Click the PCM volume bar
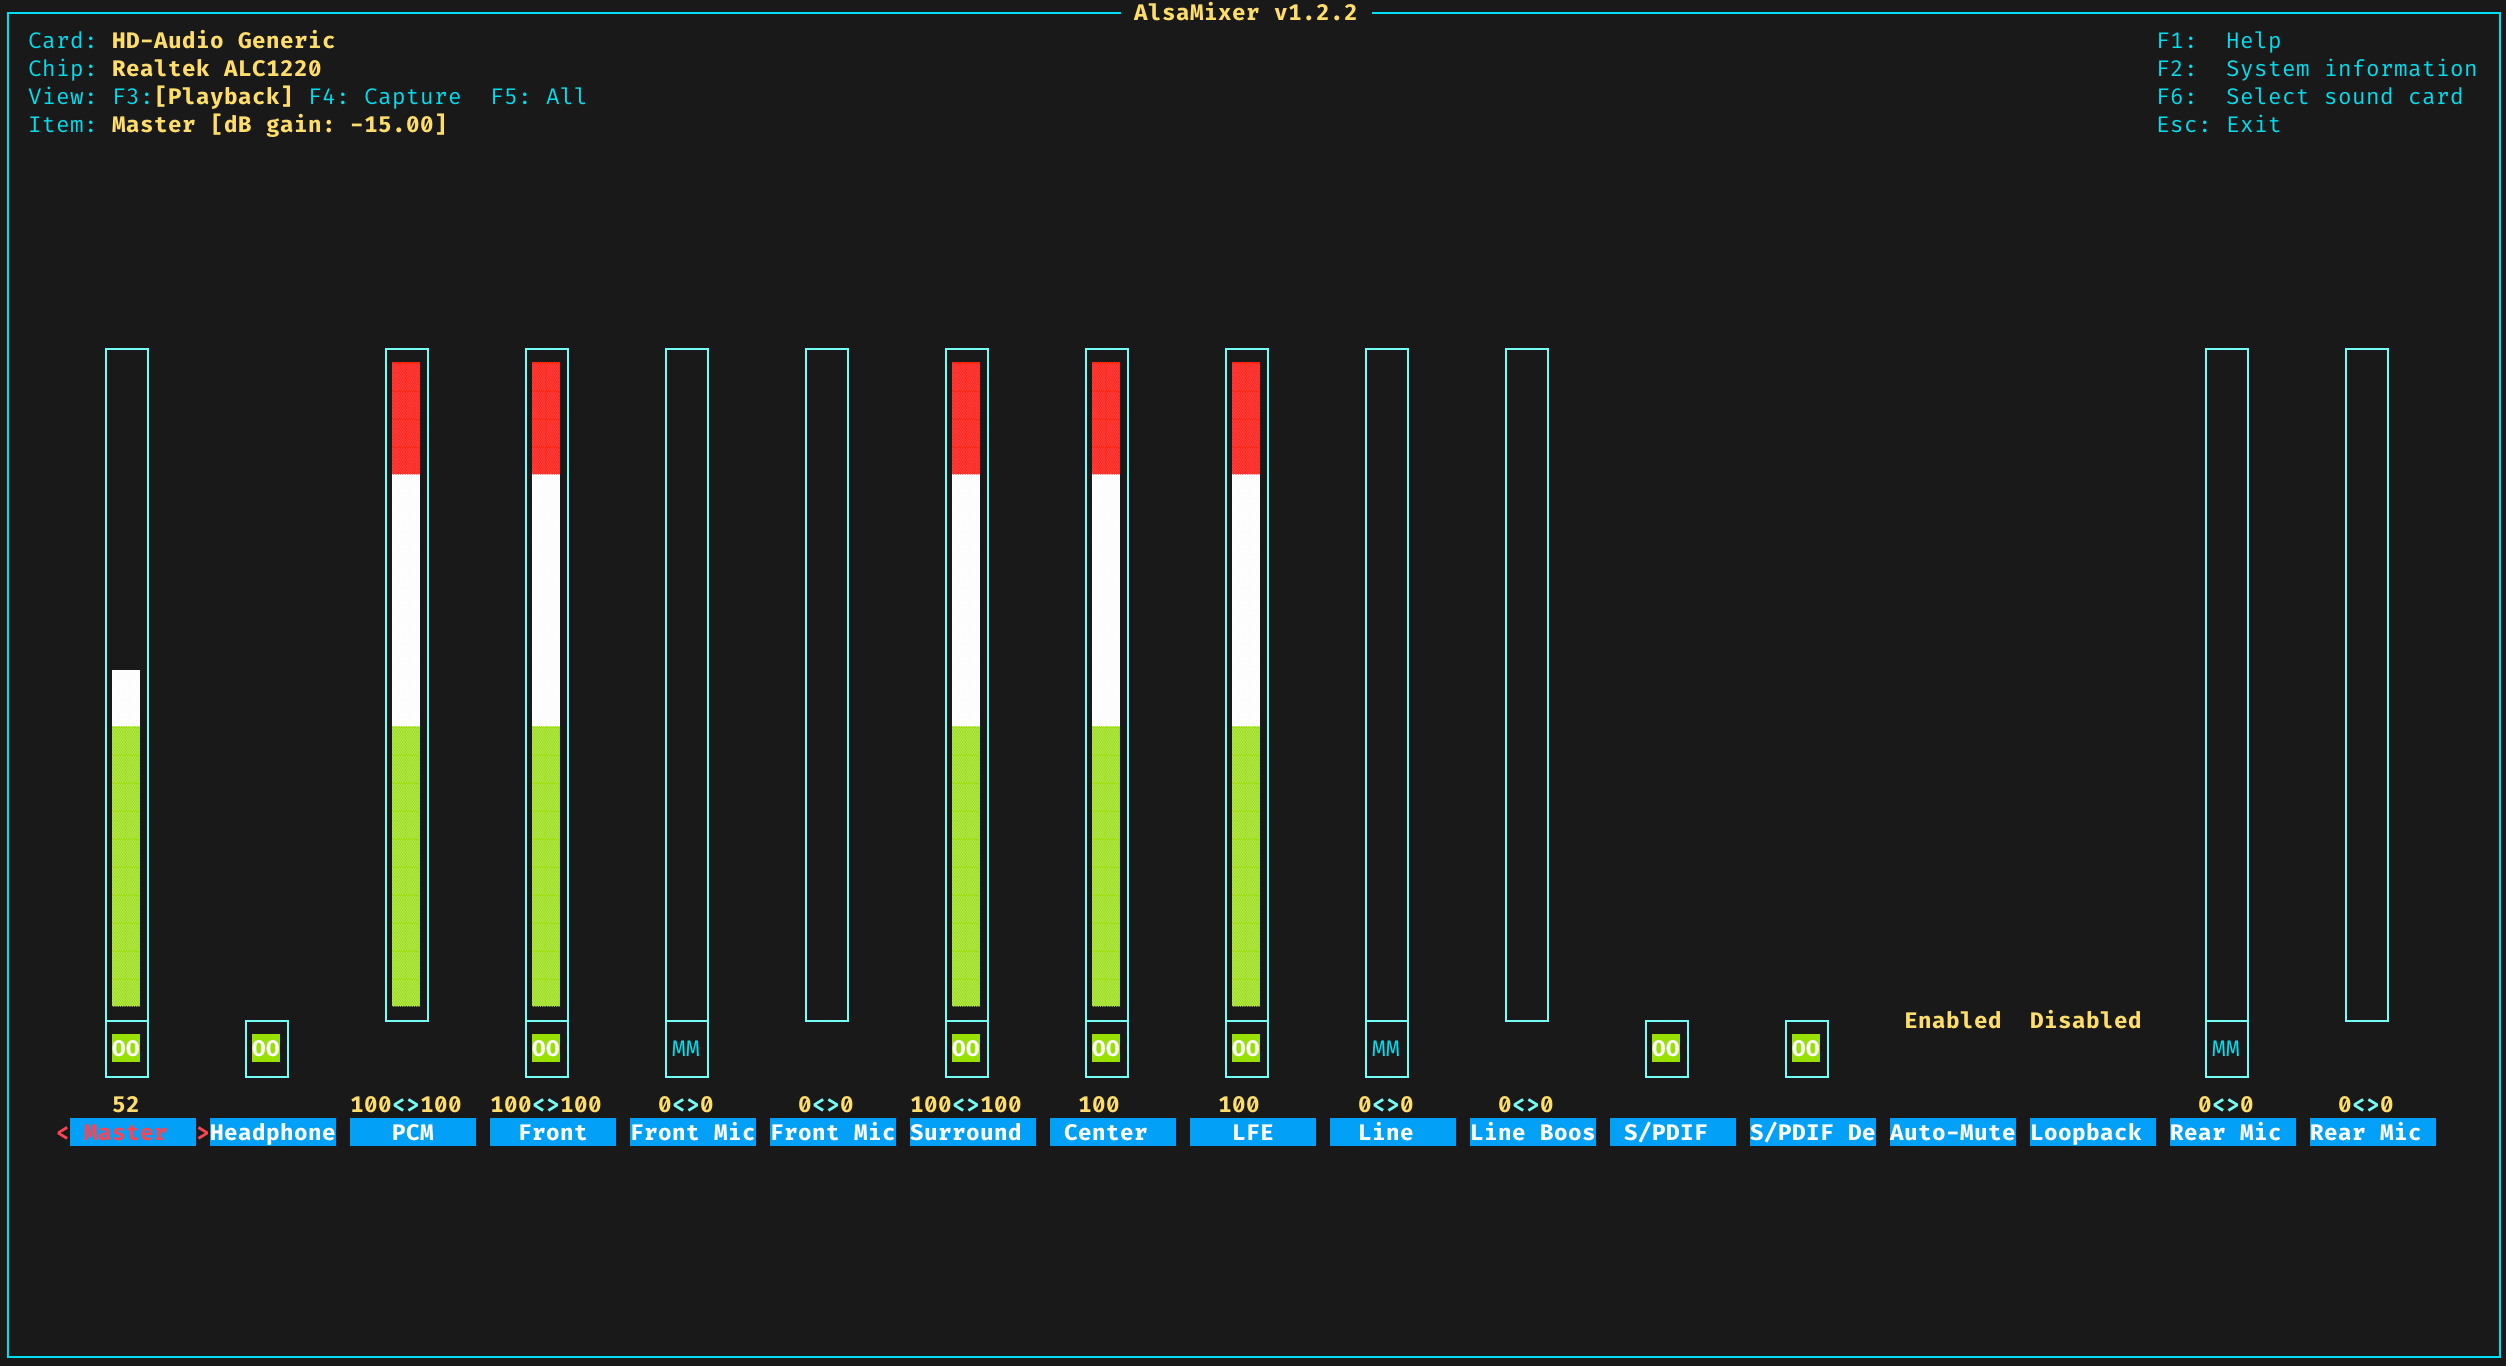The height and width of the screenshot is (1366, 2506). [406, 684]
